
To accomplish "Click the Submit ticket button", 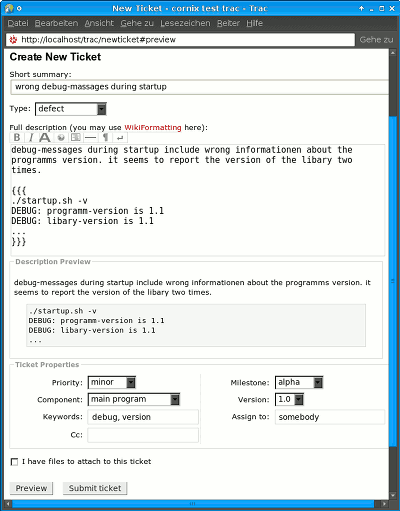I will (95, 488).
